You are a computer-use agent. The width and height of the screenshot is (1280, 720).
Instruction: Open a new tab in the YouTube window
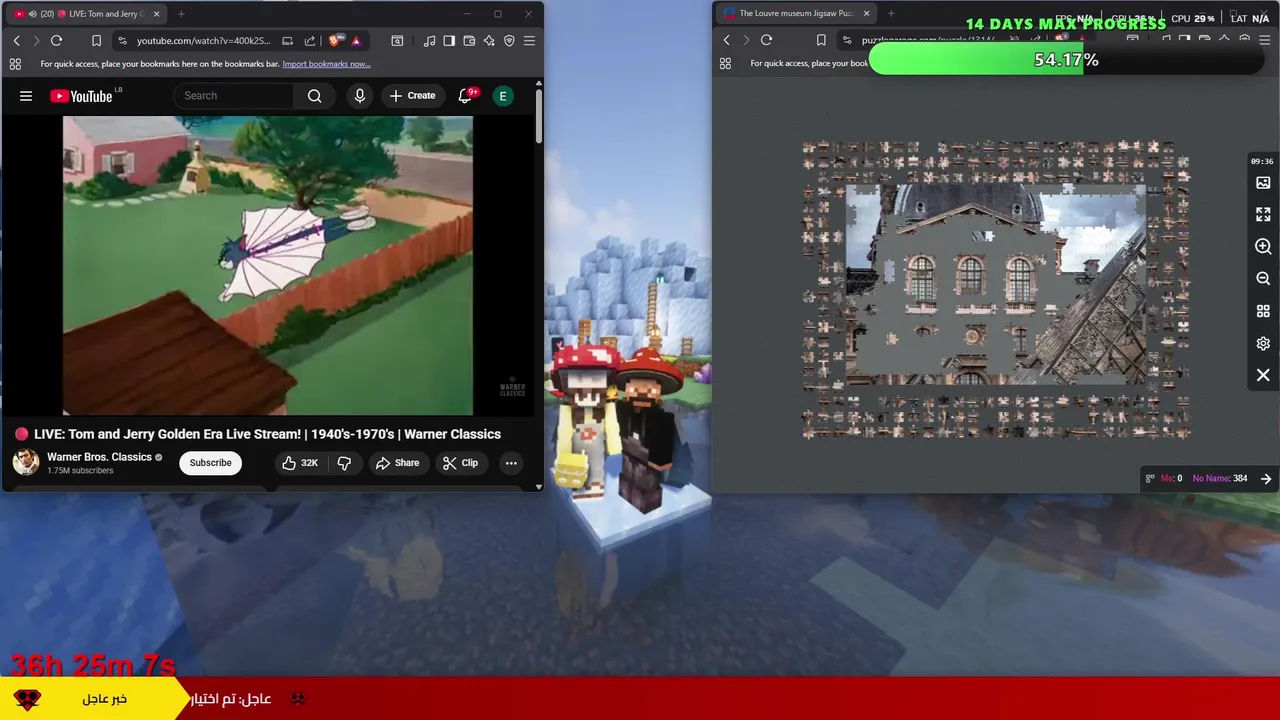tap(181, 14)
